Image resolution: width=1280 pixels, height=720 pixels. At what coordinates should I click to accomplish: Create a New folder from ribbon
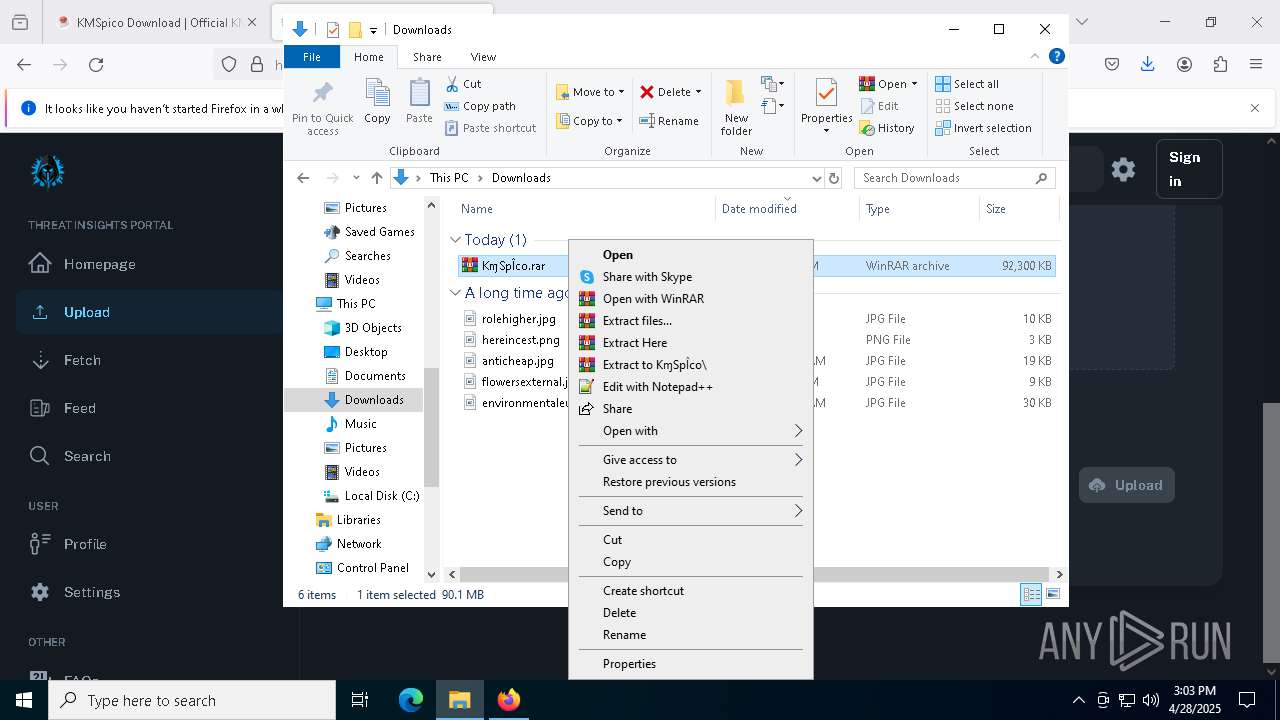tap(736, 108)
